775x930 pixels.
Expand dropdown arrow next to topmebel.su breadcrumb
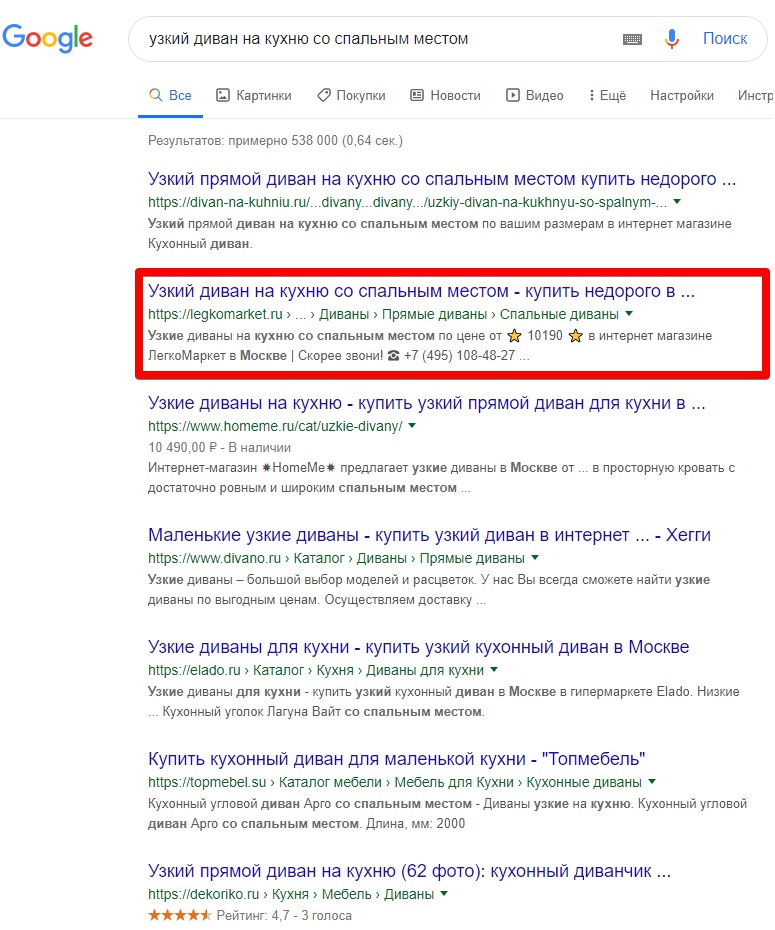pyautogui.click(x=652, y=782)
